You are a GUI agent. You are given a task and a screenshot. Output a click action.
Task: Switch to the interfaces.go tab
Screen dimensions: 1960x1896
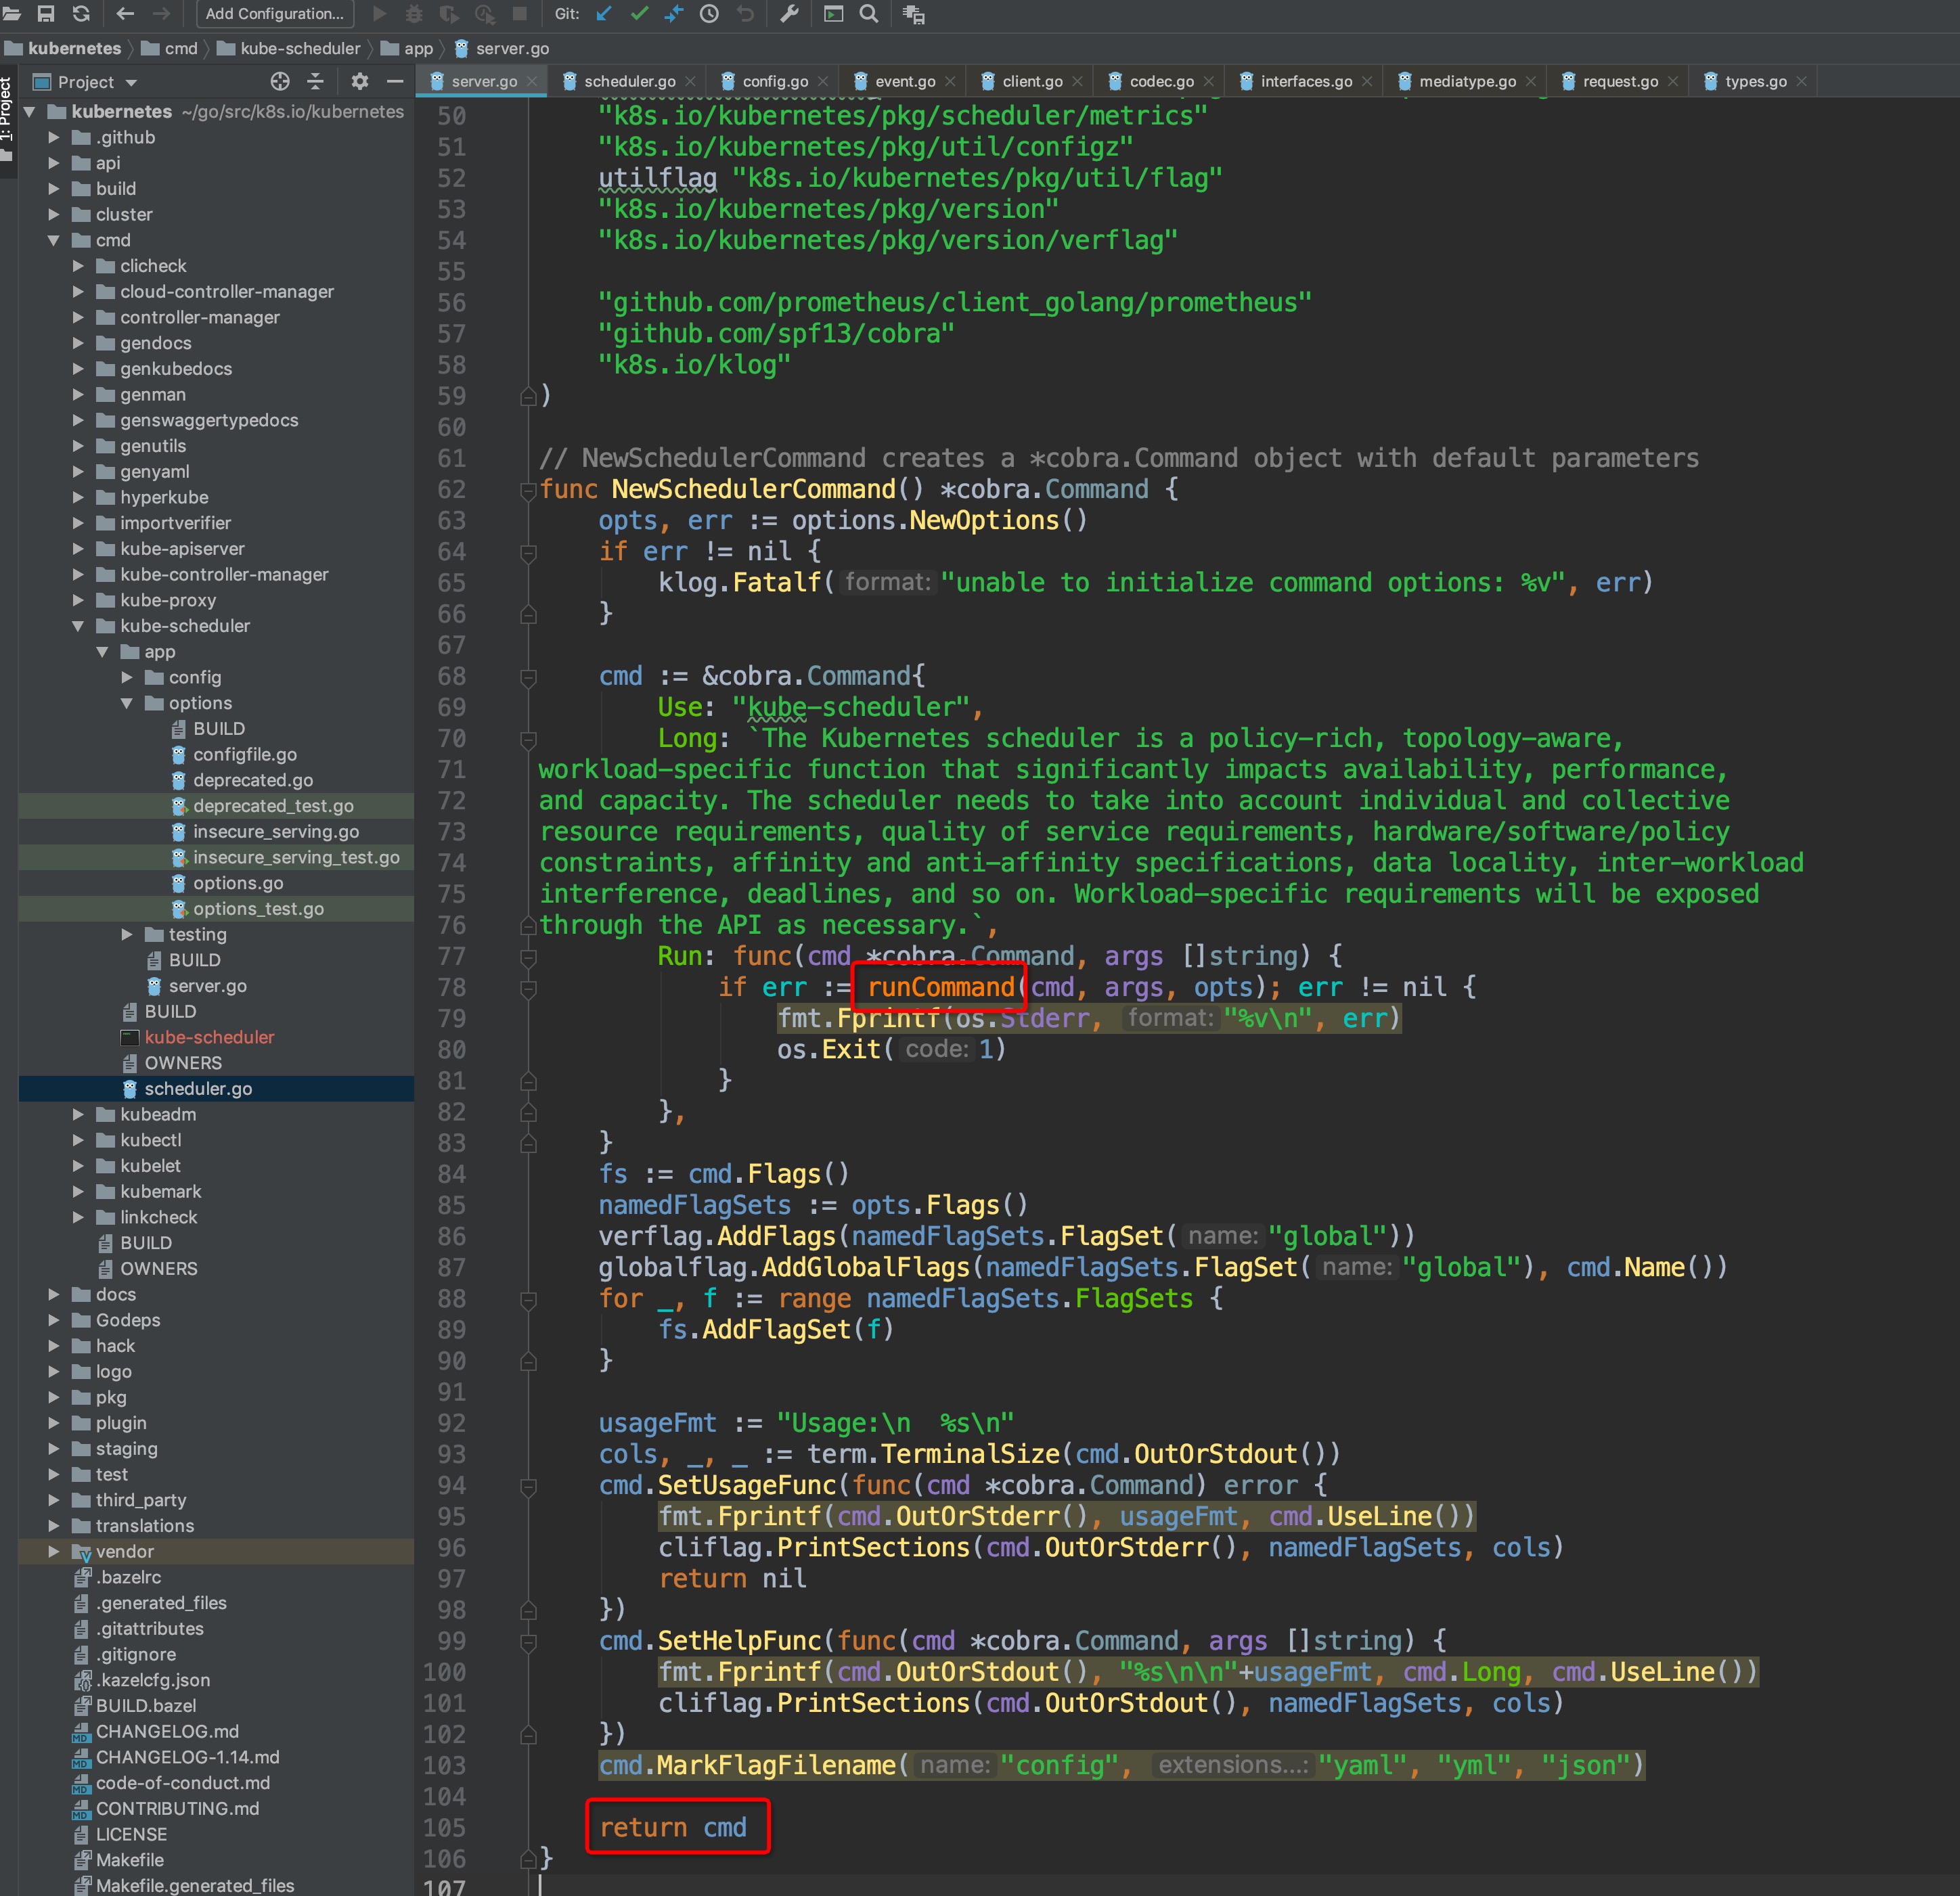tap(1305, 81)
